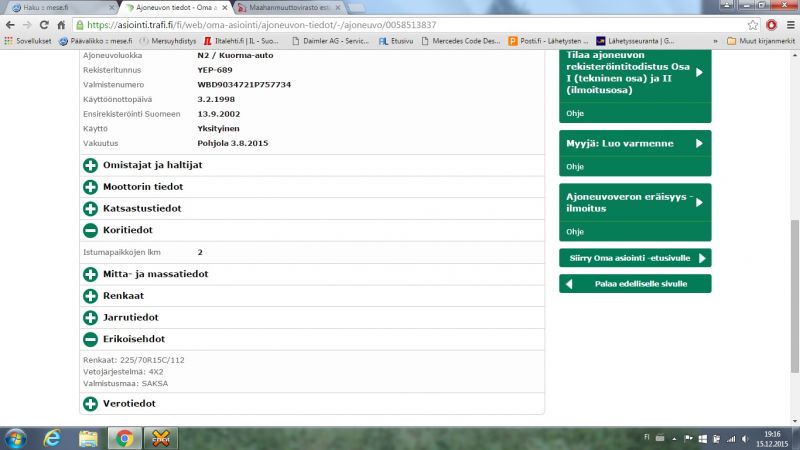Open the Mercedes Code Des... bookmark
The image size is (800, 450).
click(461, 41)
